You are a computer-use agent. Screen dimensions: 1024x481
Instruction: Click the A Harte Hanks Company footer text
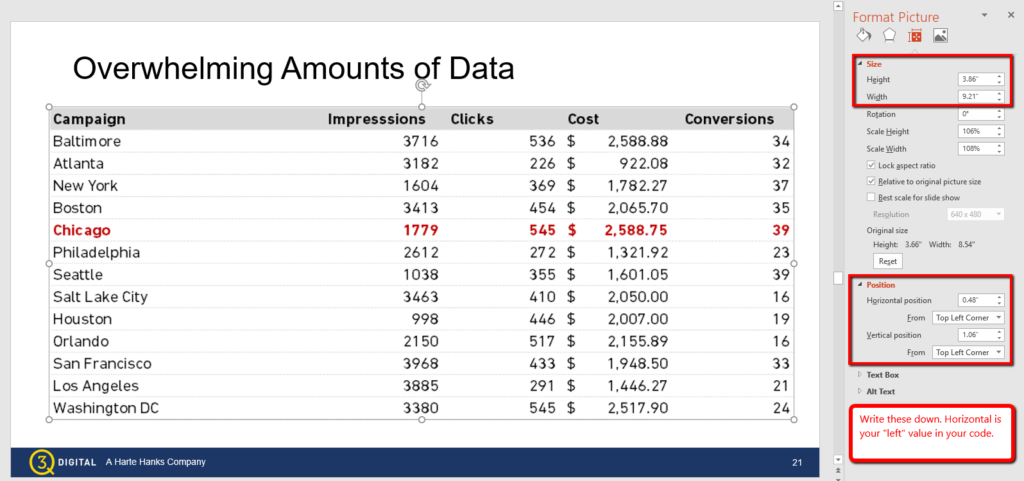tap(155, 462)
